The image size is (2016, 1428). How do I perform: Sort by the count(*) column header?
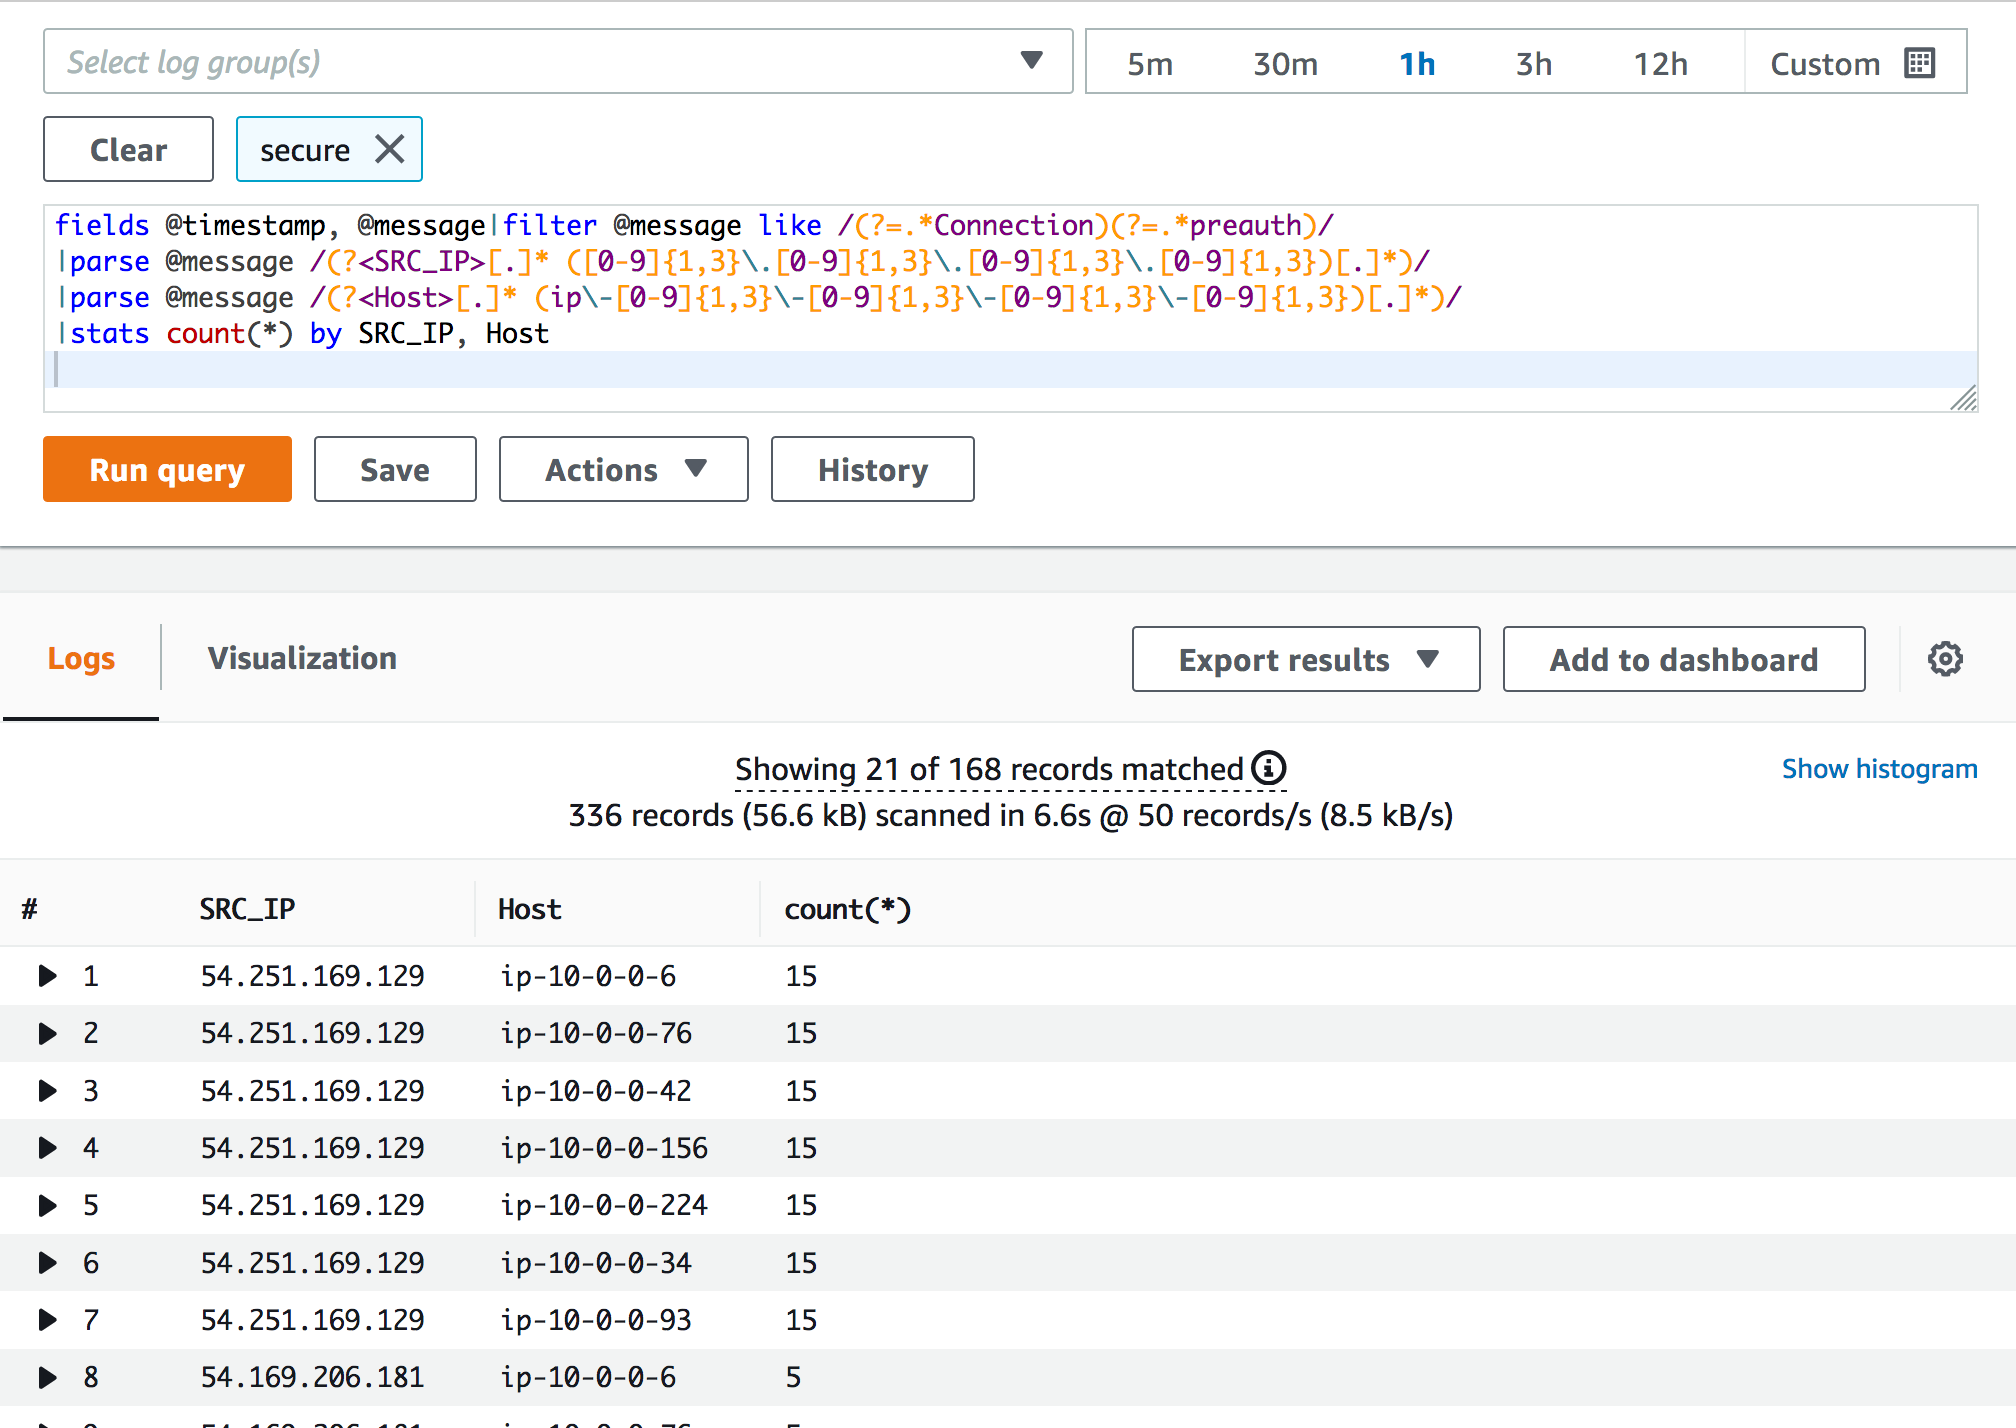847,909
